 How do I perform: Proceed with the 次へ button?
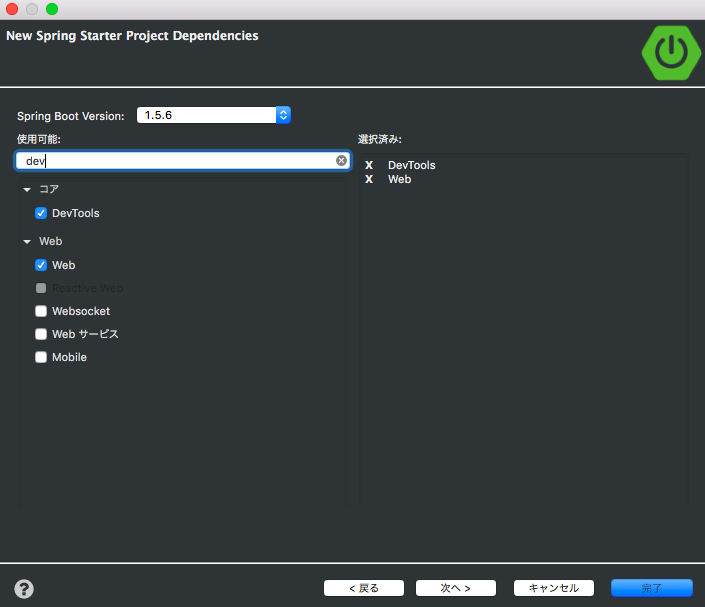pos(455,588)
